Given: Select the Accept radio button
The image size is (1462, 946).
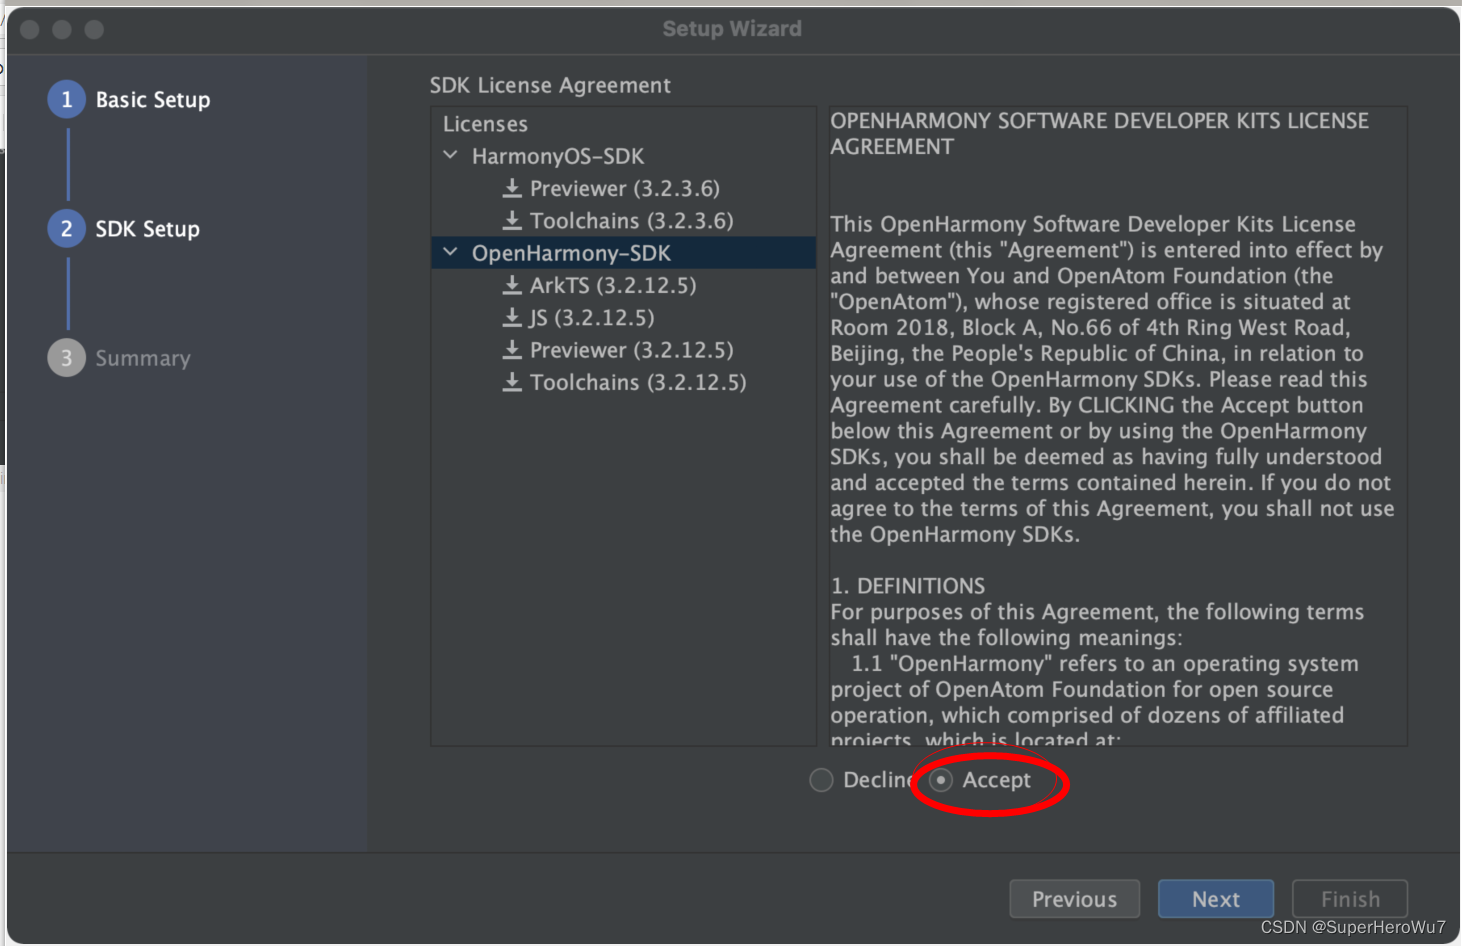Looking at the screenshot, I should click(x=941, y=780).
